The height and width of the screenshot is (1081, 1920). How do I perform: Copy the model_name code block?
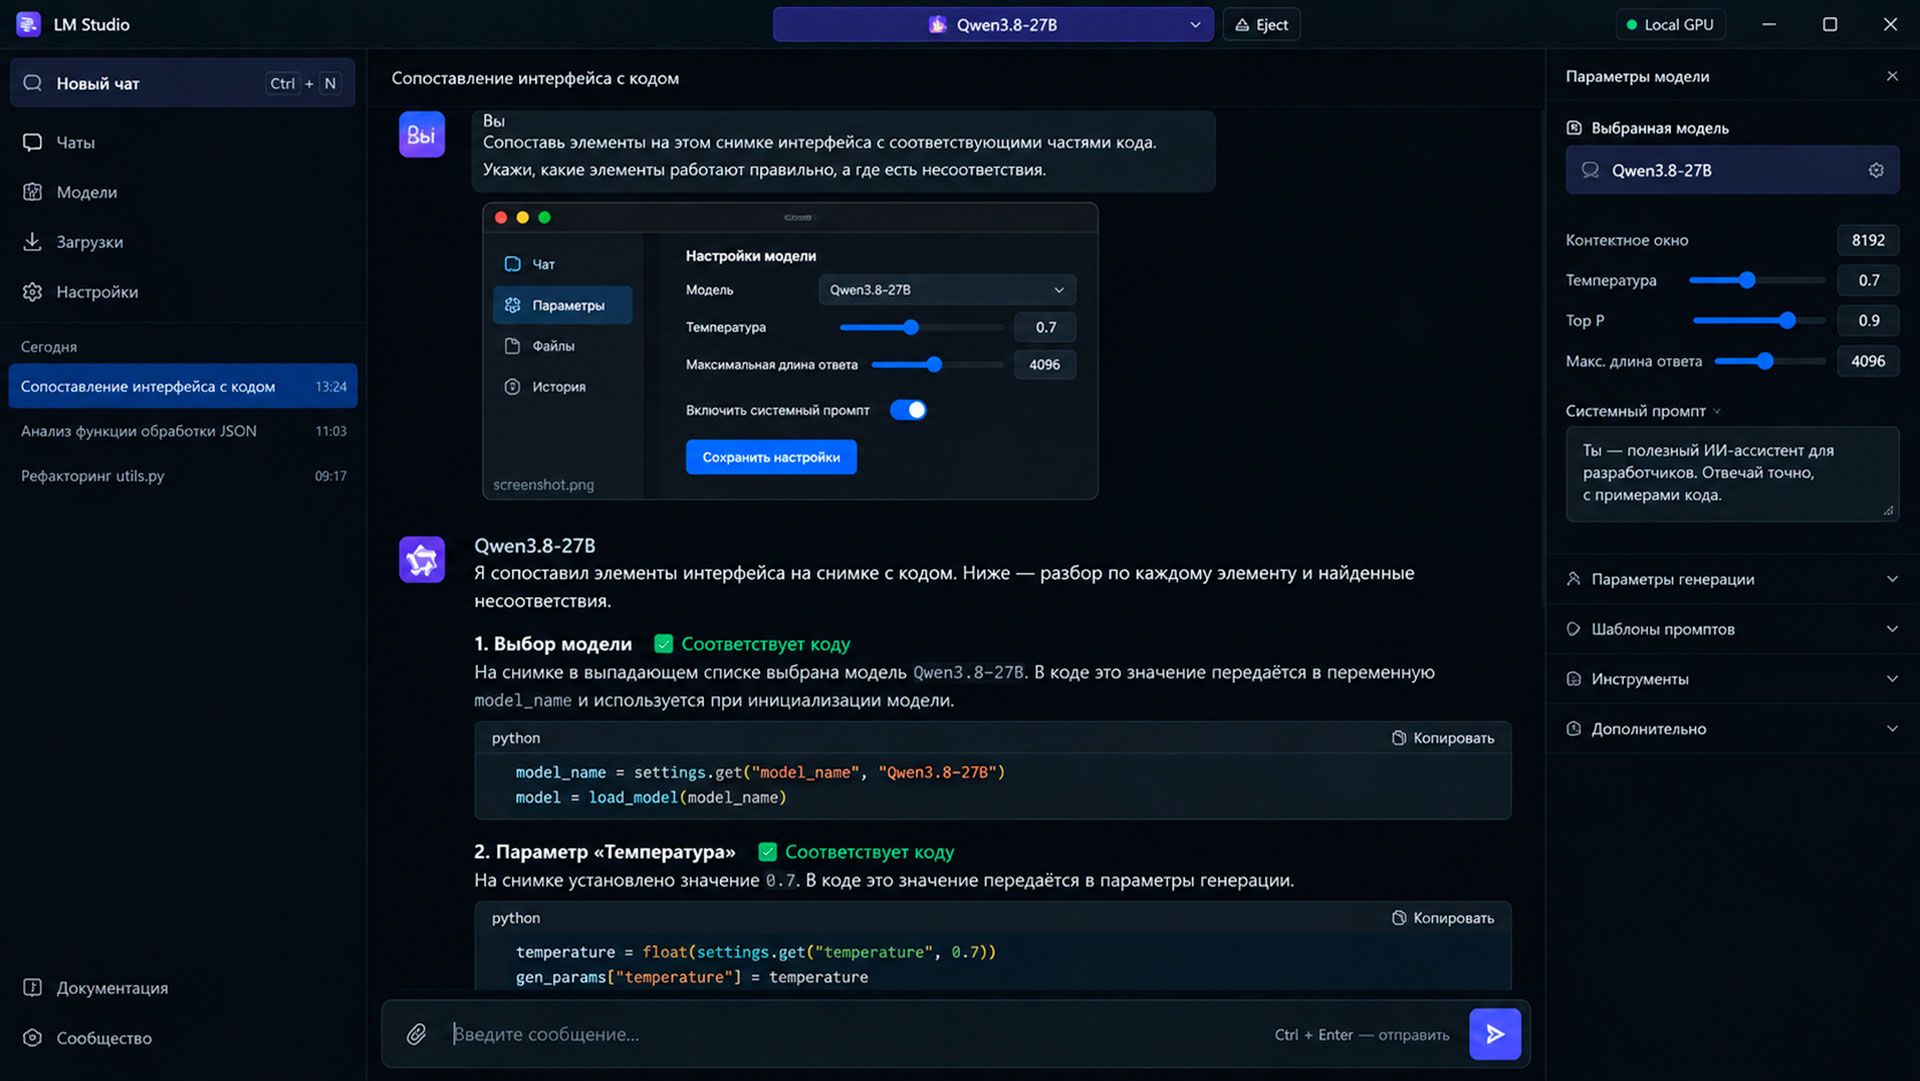(1443, 738)
